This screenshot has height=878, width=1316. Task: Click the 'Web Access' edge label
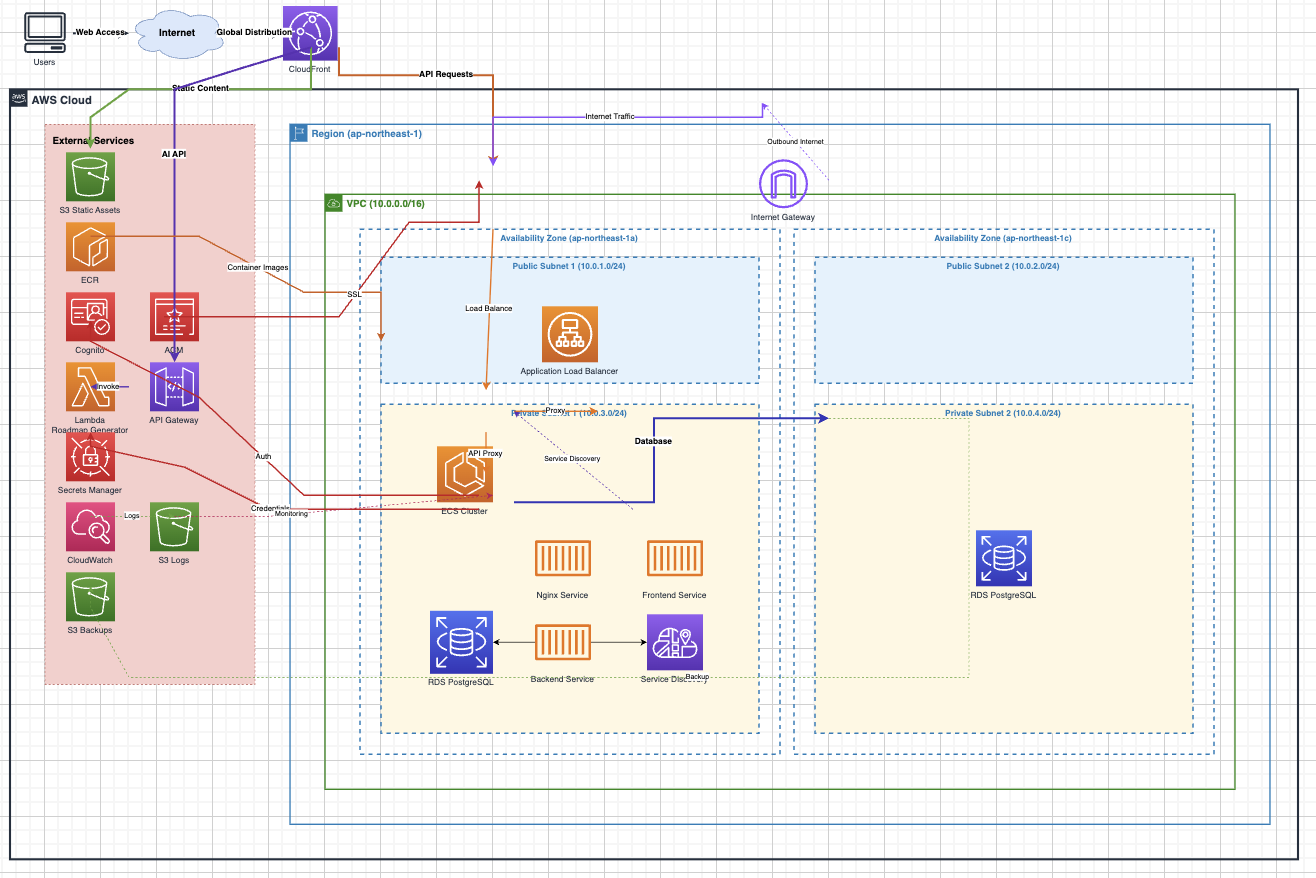pos(101,33)
